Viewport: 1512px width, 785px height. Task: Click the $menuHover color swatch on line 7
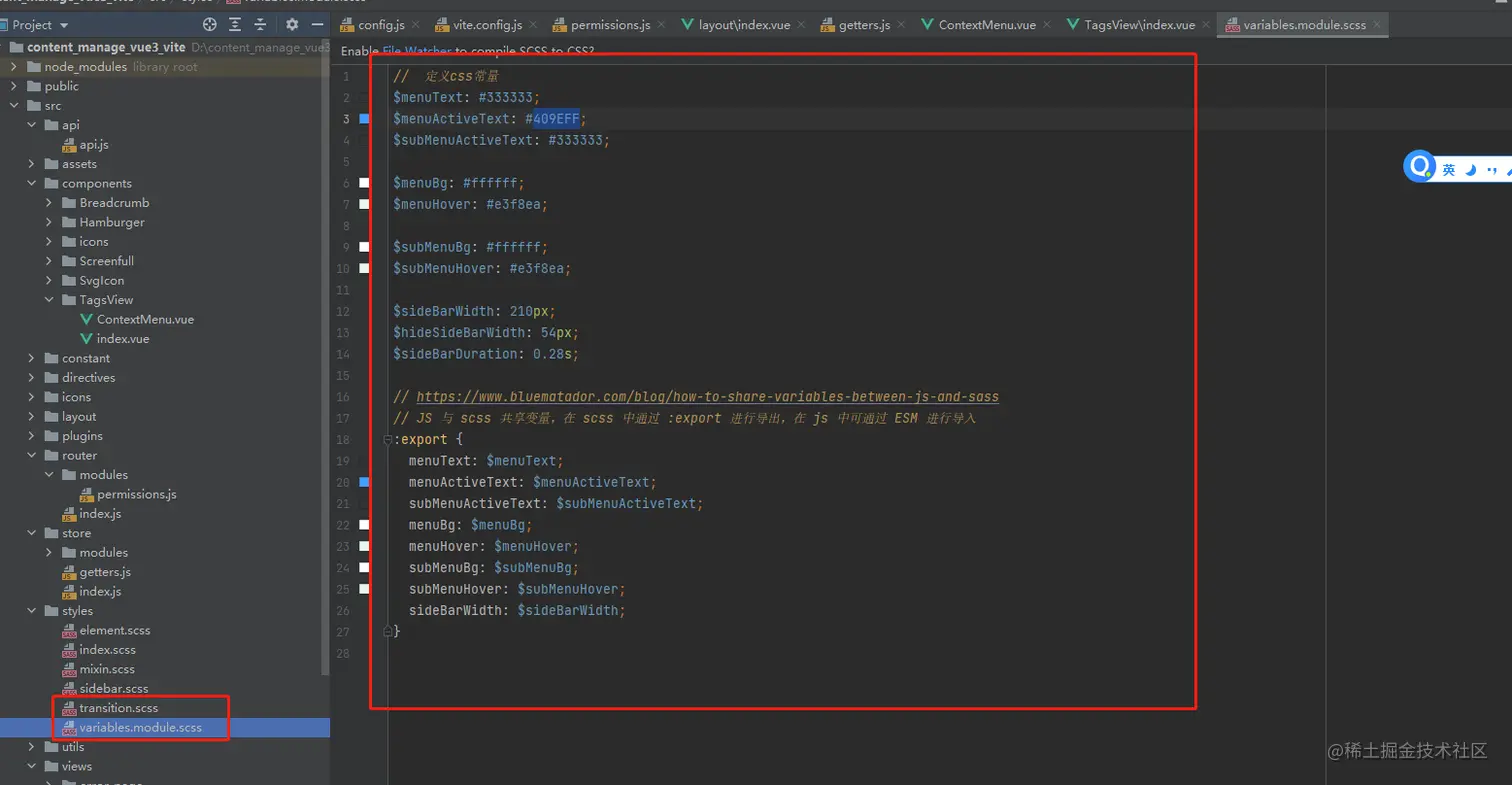365,204
